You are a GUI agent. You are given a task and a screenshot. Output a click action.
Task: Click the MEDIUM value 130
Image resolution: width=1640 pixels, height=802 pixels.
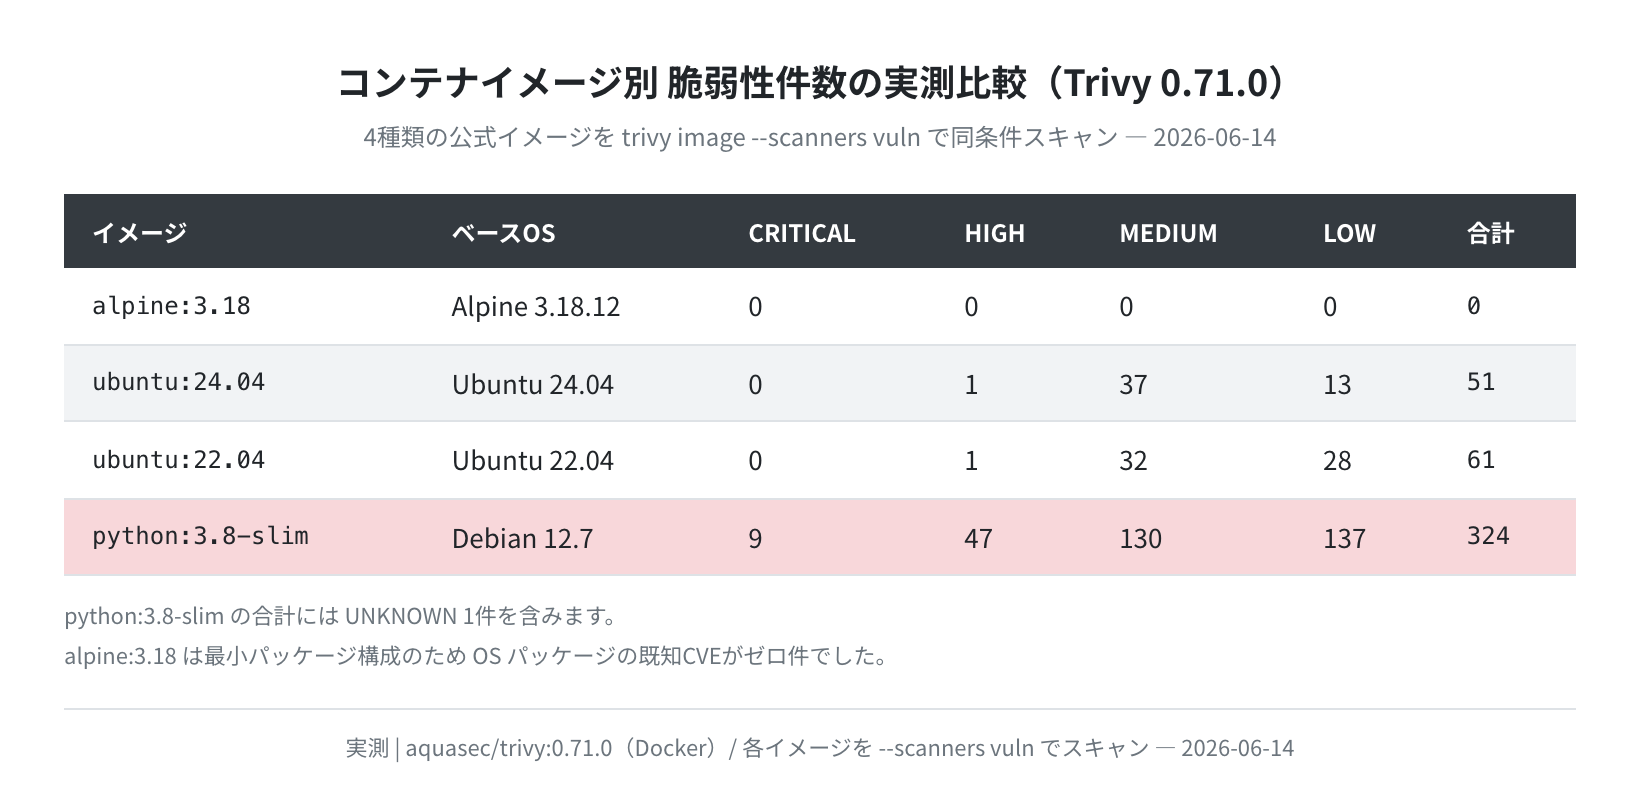[x=1140, y=539]
